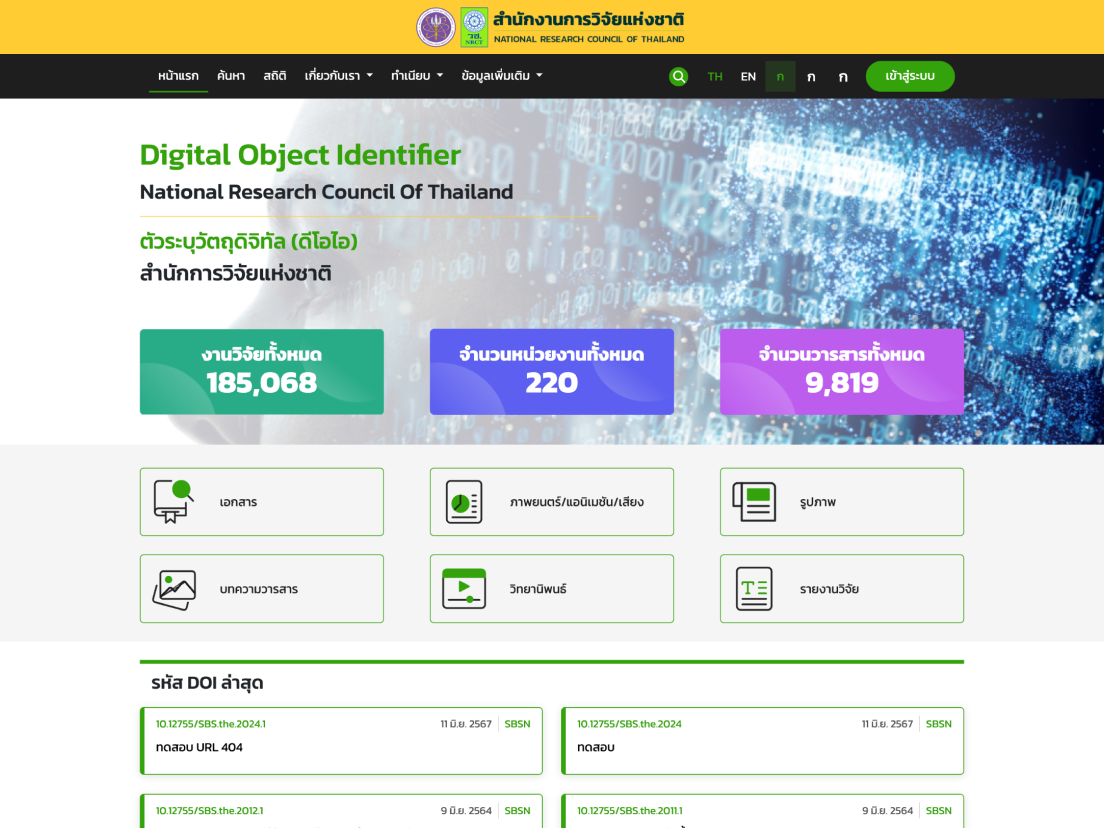Click the Digital Object Identifier heading

[x=301, y=156]
